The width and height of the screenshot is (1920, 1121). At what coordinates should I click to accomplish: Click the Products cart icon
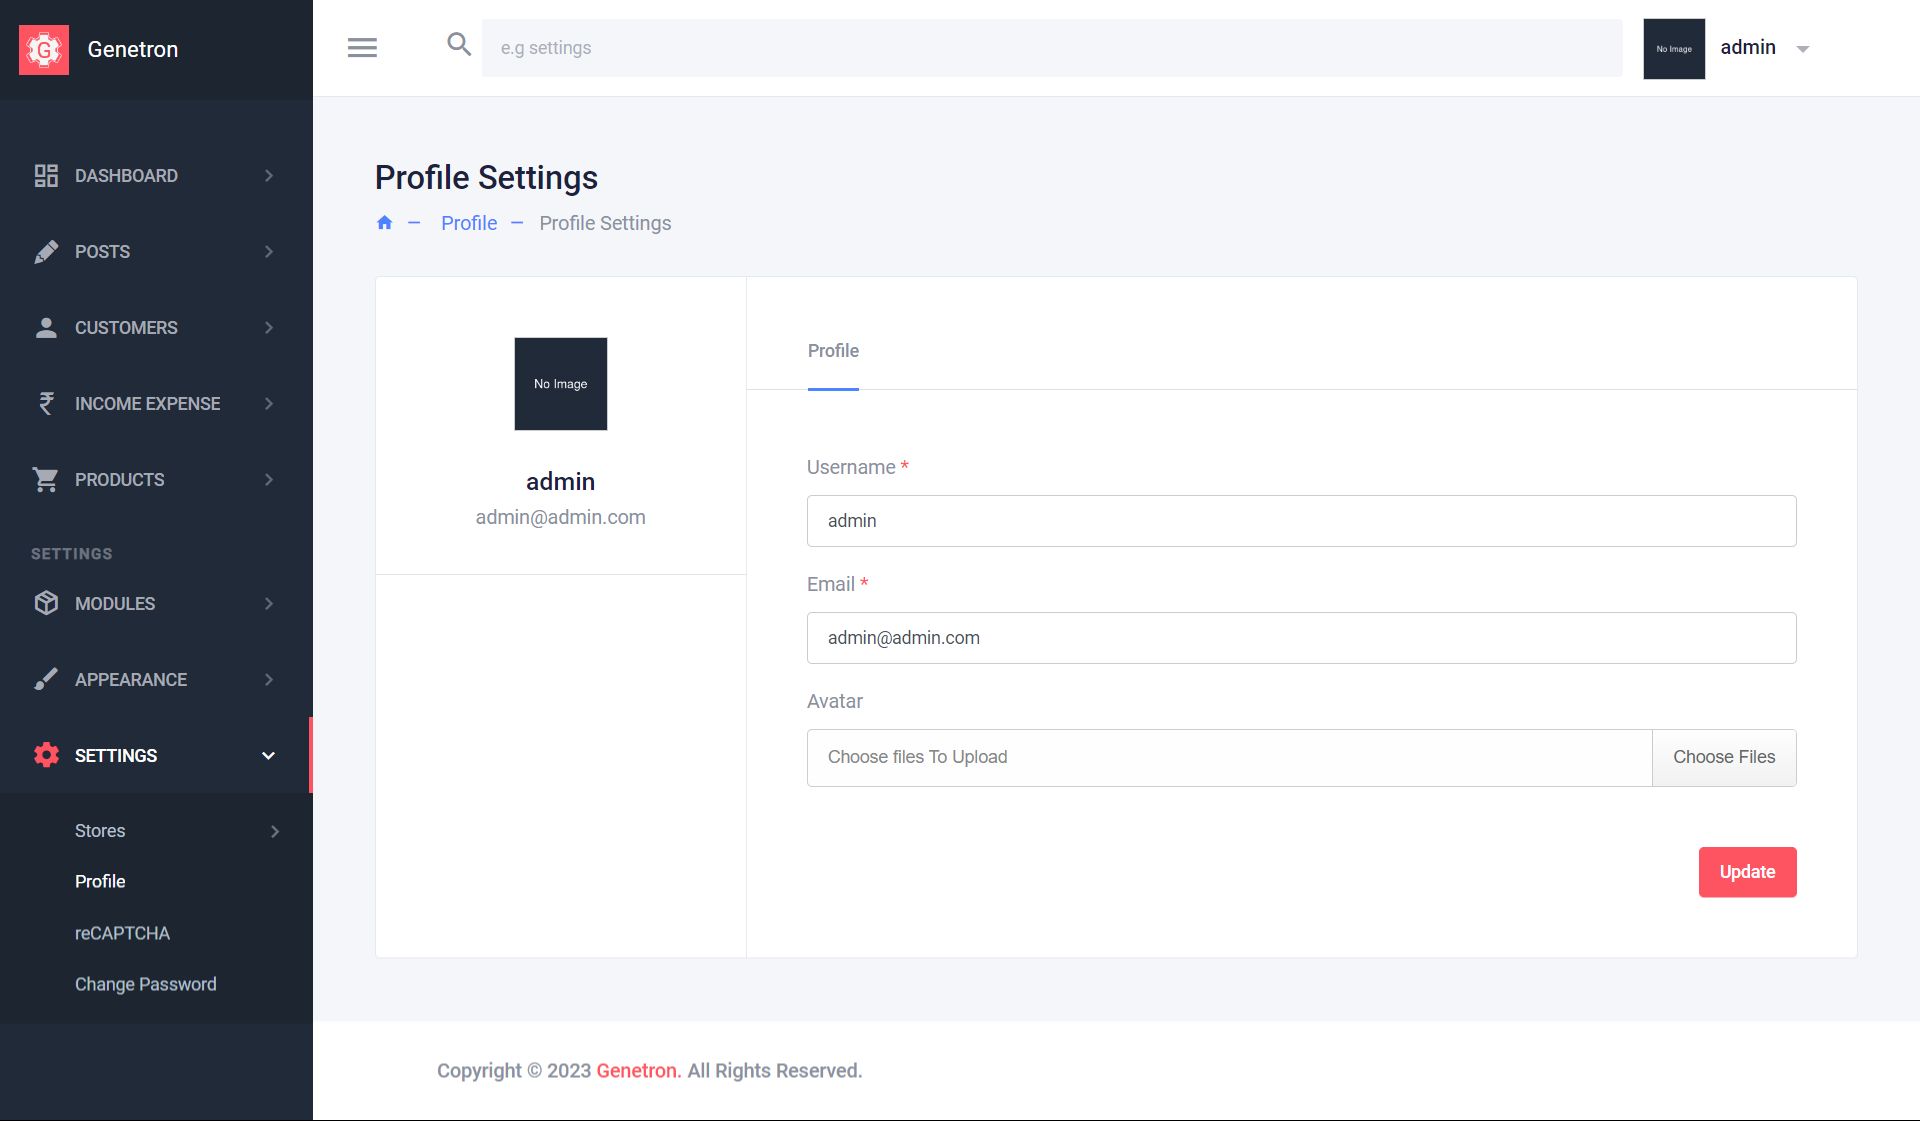click(x=46, y=480)
